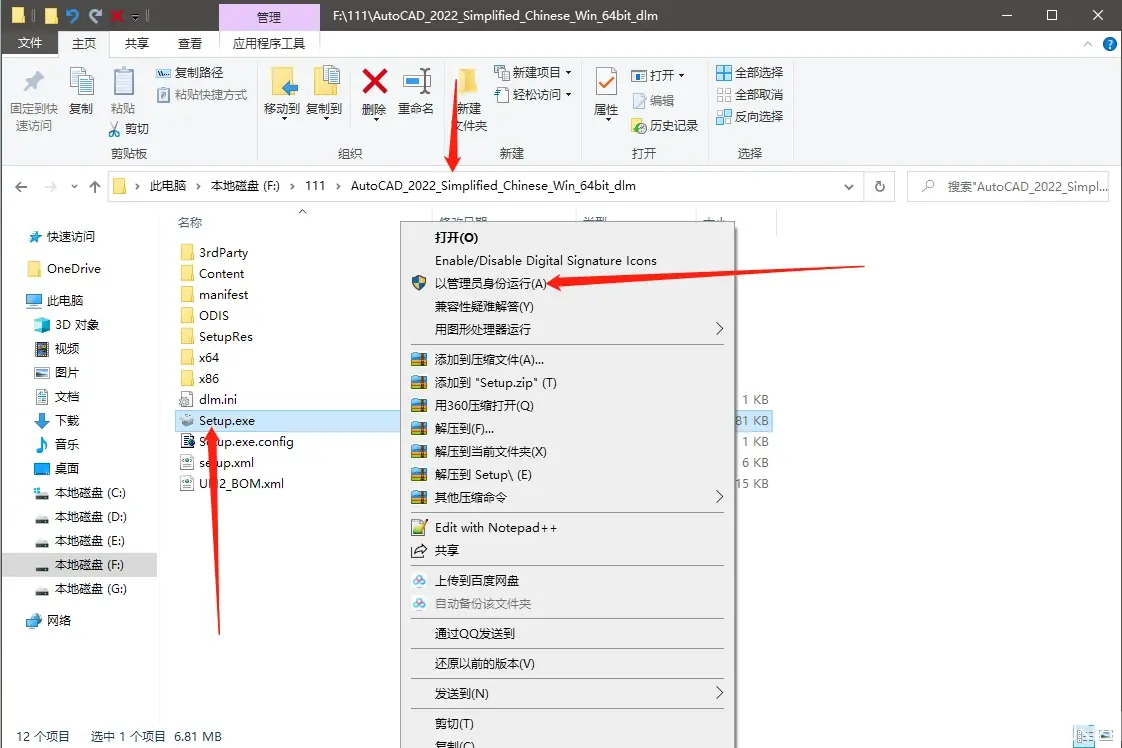
Task: Choose 打开(O) at the top of the context menu
Action: click(567, 238)
